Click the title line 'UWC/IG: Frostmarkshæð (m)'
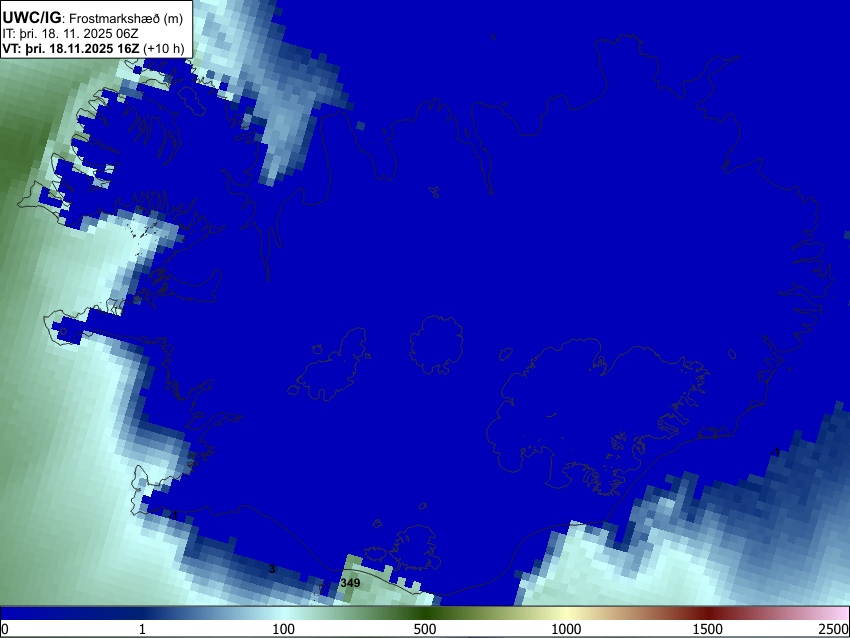The height and width of the screenshot is (638, 850). [x=92, y=18]
